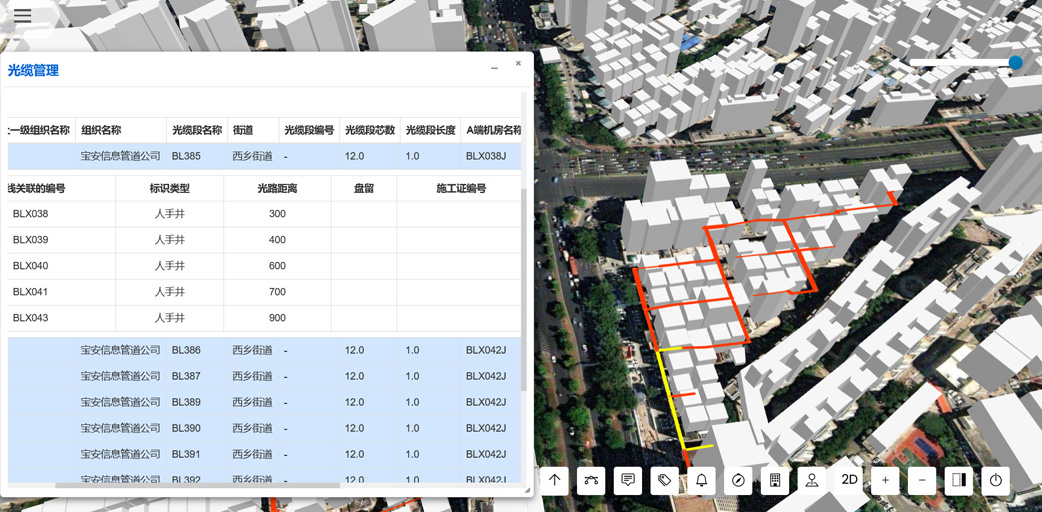The width and height of the screenshot is (1042, 512).
Task: Select the BL389 cable row
Action: pos(264,402)
